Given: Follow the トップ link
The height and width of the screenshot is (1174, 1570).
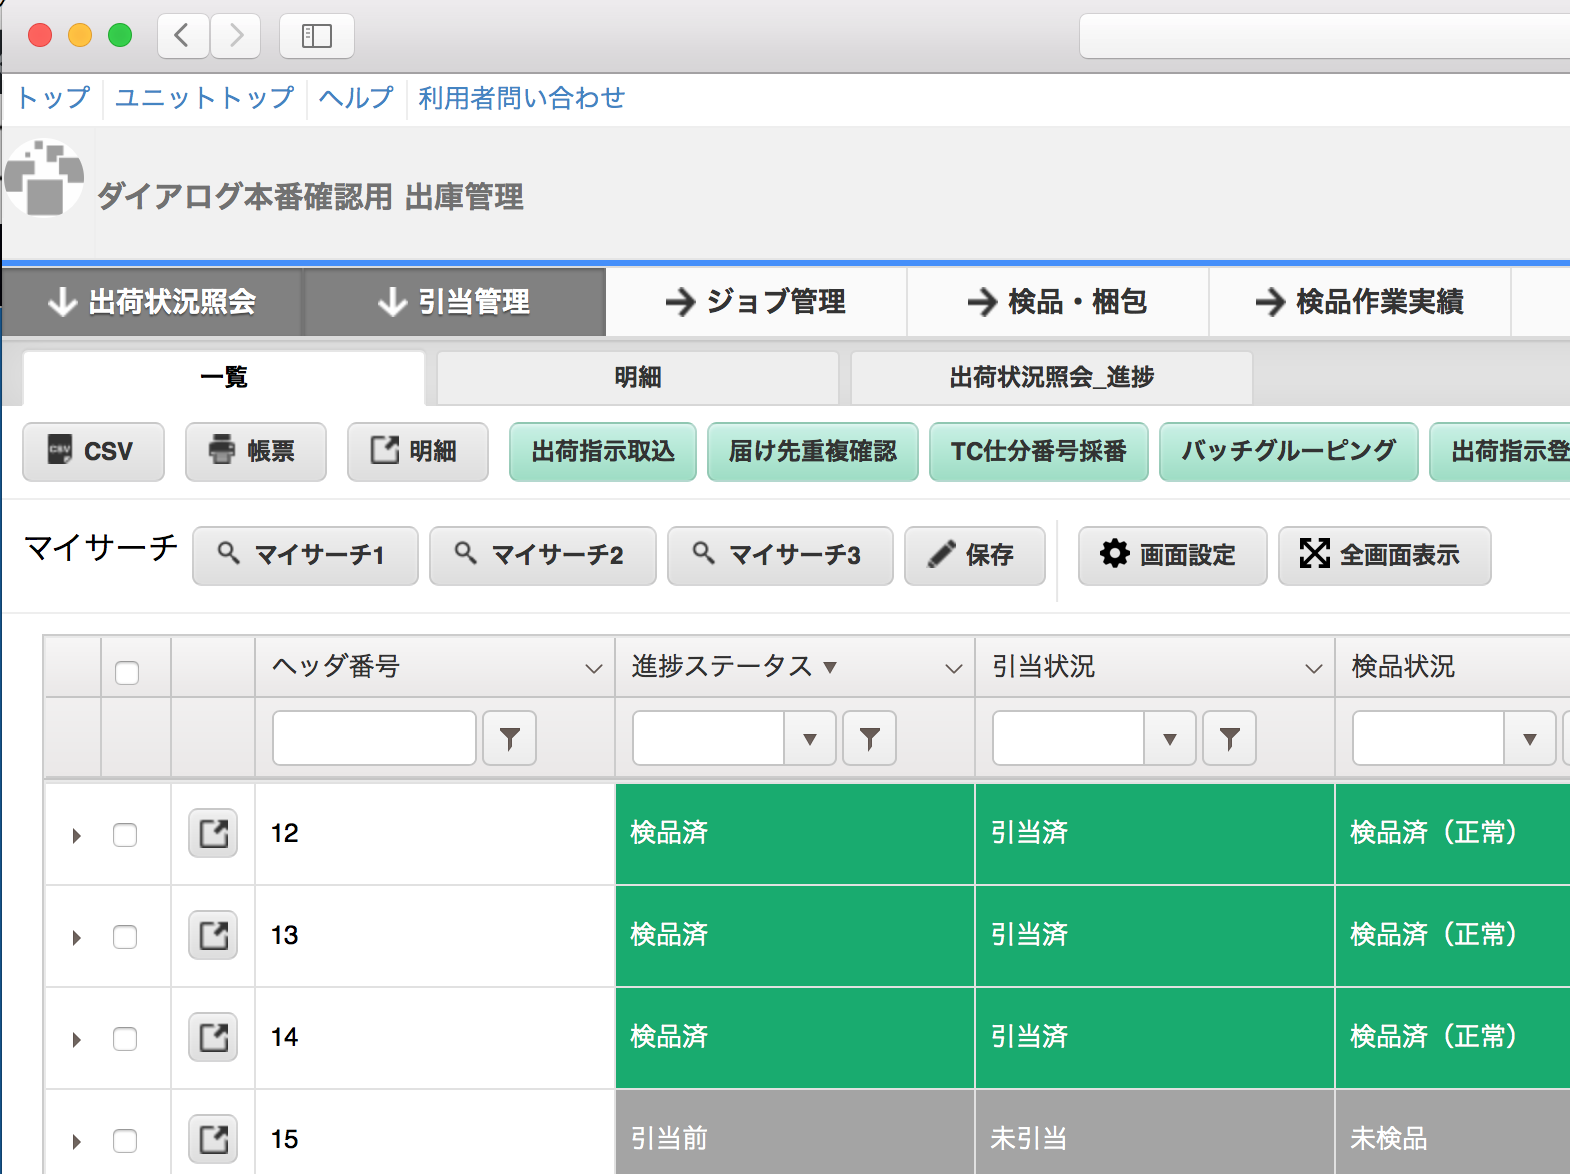Looking at the screenshot, I should (53, 98).
